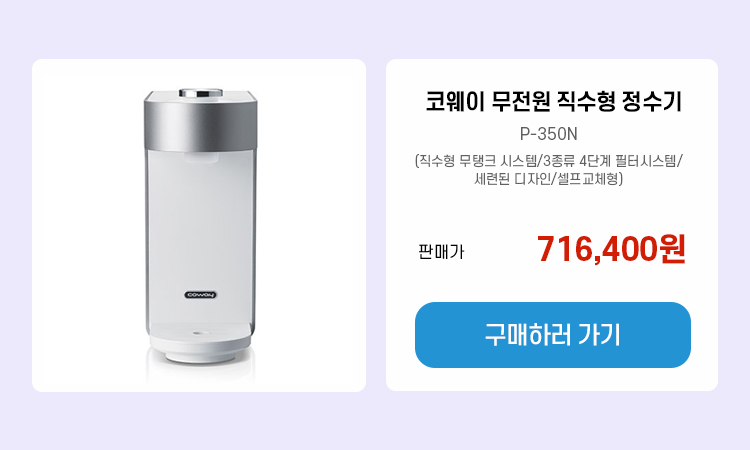Open the 코웨이 무전원 직수형 정수기 title
The height and width of the screenshot is (450, 750).
click(553, 101)
